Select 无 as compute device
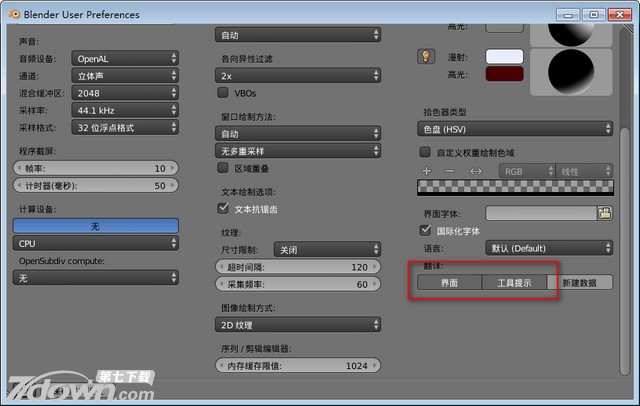The width and height of the screenshot is (640, 406). (x=96, y=226)
